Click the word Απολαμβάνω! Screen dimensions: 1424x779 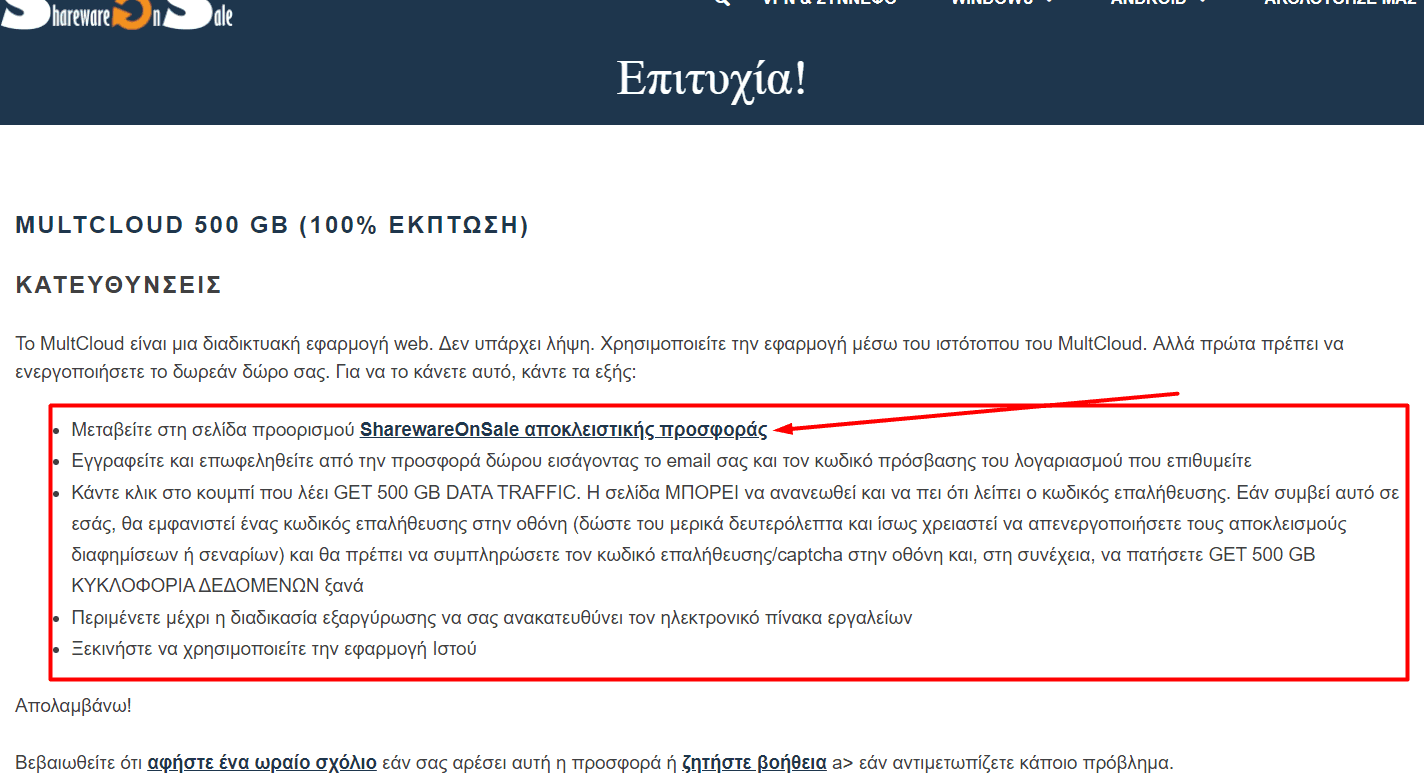pyautogui.click(x=74, y=706)
